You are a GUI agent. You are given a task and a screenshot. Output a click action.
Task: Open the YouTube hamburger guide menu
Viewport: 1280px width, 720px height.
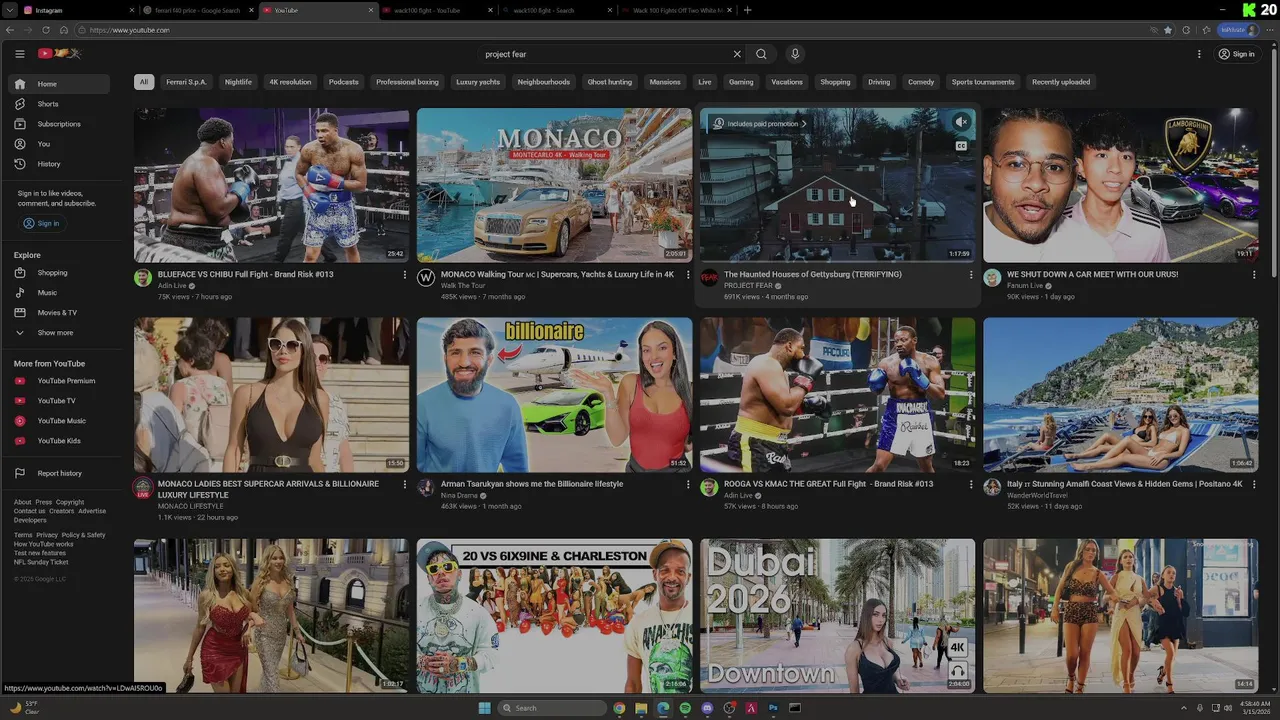(19, 54)
